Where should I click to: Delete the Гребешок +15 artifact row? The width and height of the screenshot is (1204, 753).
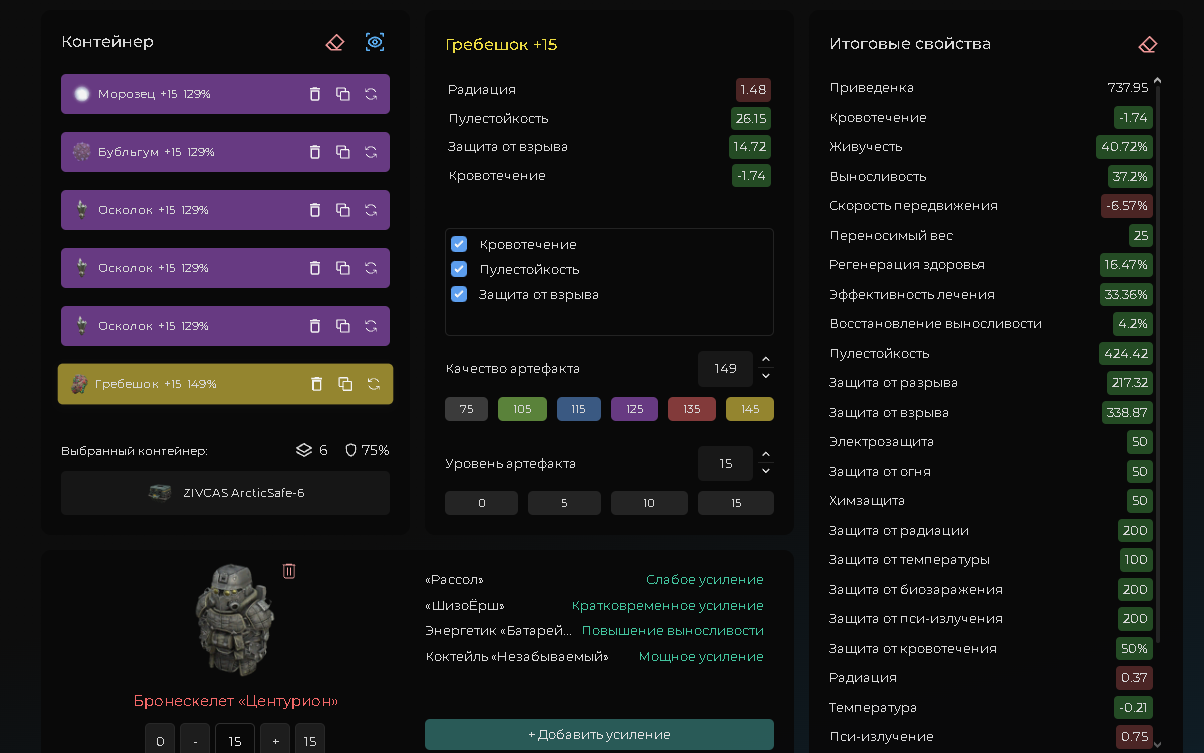pyautogui.click(x=317, y=384)
